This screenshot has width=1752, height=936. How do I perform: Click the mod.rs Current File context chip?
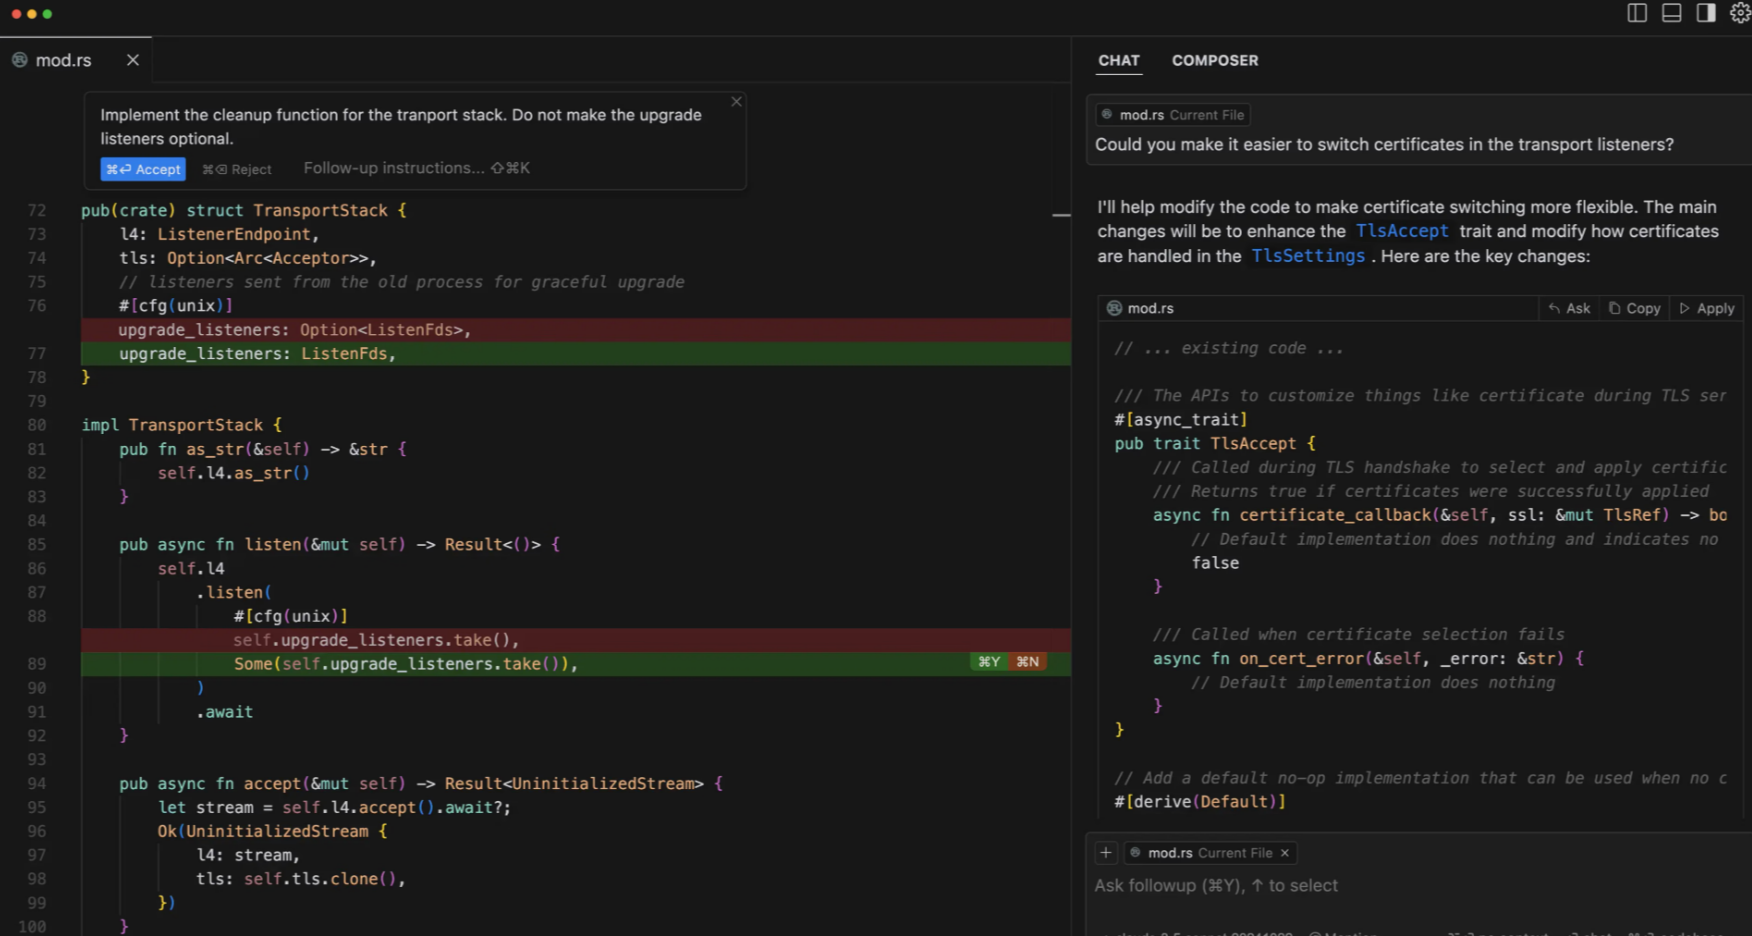[1174, 115]
